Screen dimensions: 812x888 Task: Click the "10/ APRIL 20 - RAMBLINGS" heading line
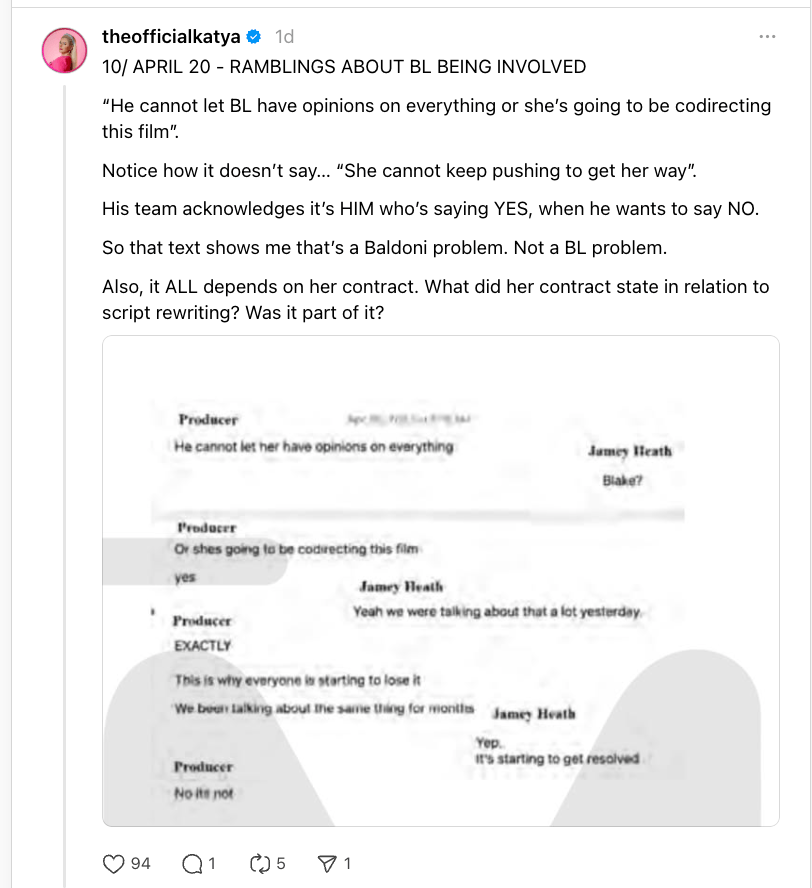[x=344, y=67]
